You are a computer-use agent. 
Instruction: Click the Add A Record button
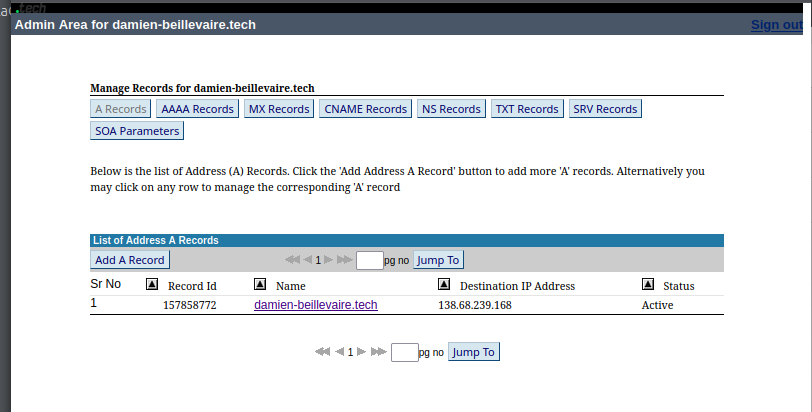pyautogui.click(x=130, y=260)
